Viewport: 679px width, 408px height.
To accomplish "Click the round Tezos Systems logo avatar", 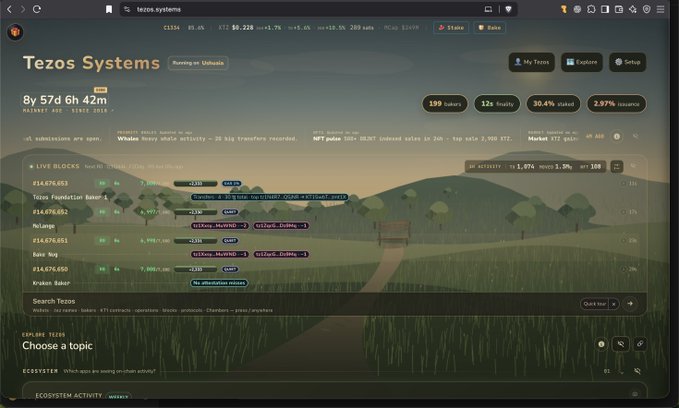I will tap(15, 32).
